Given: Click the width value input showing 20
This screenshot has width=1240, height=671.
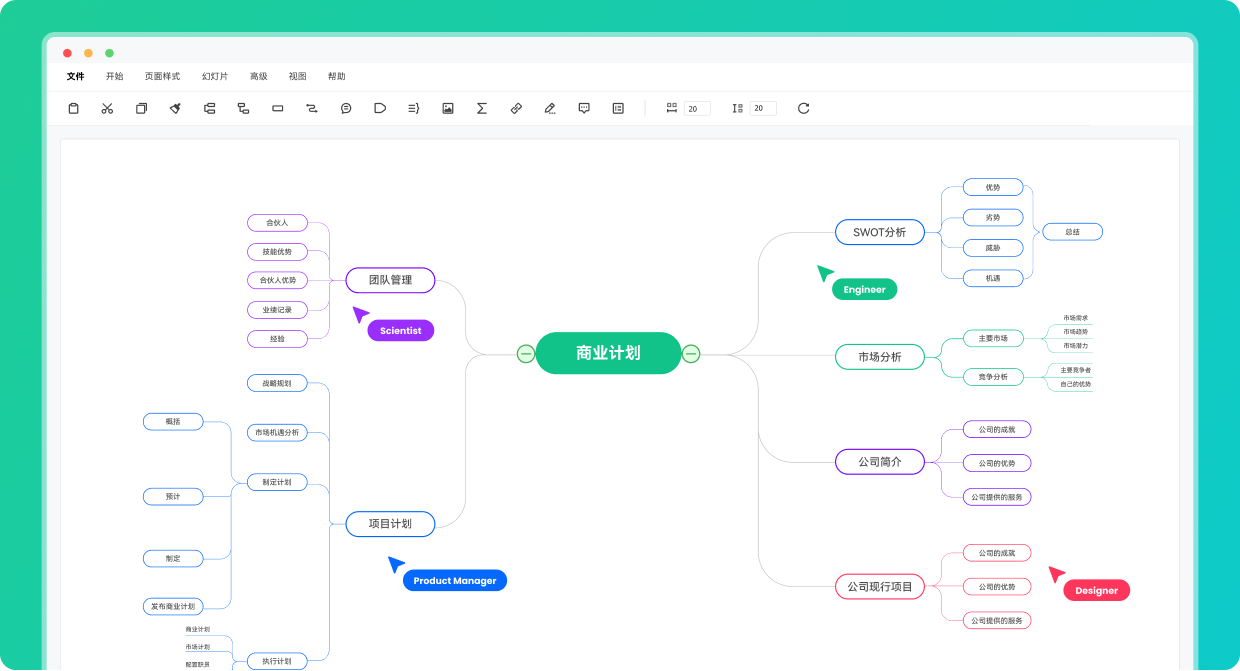Looking at the screenshot, I should [x=696, y=108].
